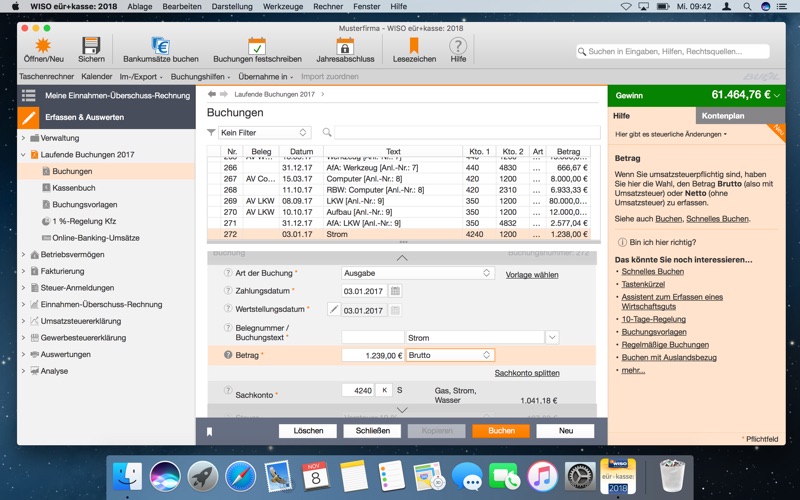Expand the Gewinn amount chevron
The height and width of the screenshot is (500, 800).
(x=777, y=95)
